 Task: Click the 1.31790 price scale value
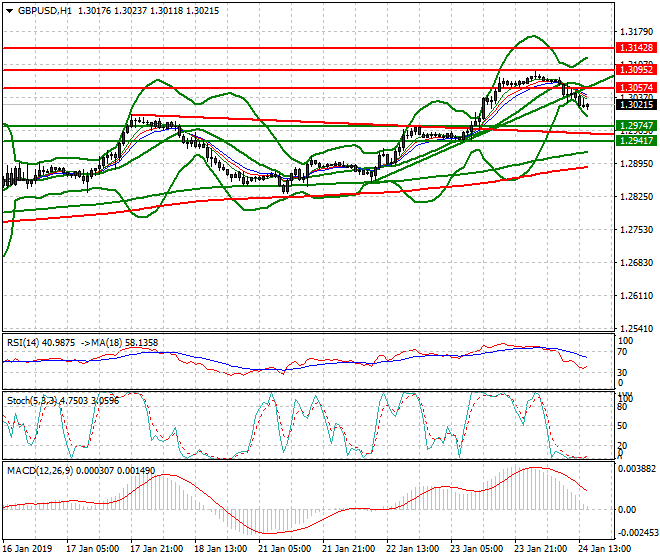(636, 32)
